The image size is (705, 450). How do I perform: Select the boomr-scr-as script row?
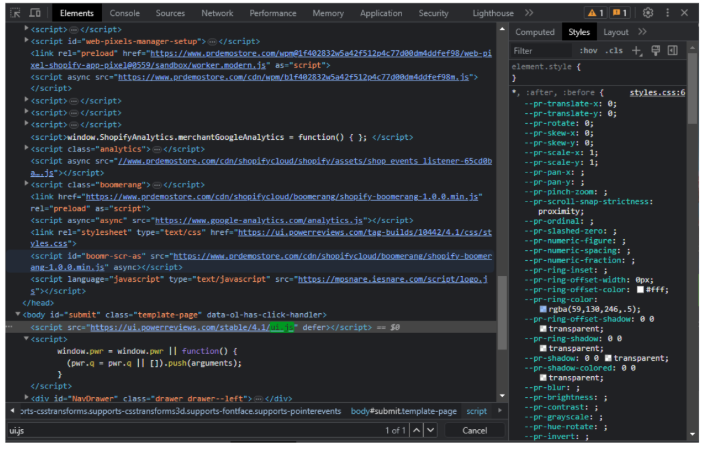pos(250,262)
